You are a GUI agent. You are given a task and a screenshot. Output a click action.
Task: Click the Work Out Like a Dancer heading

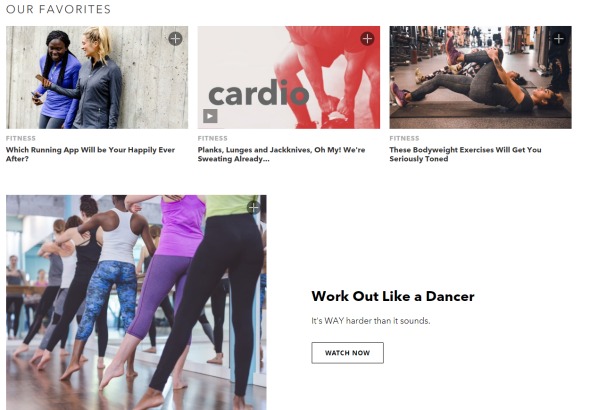pos(393,296)
